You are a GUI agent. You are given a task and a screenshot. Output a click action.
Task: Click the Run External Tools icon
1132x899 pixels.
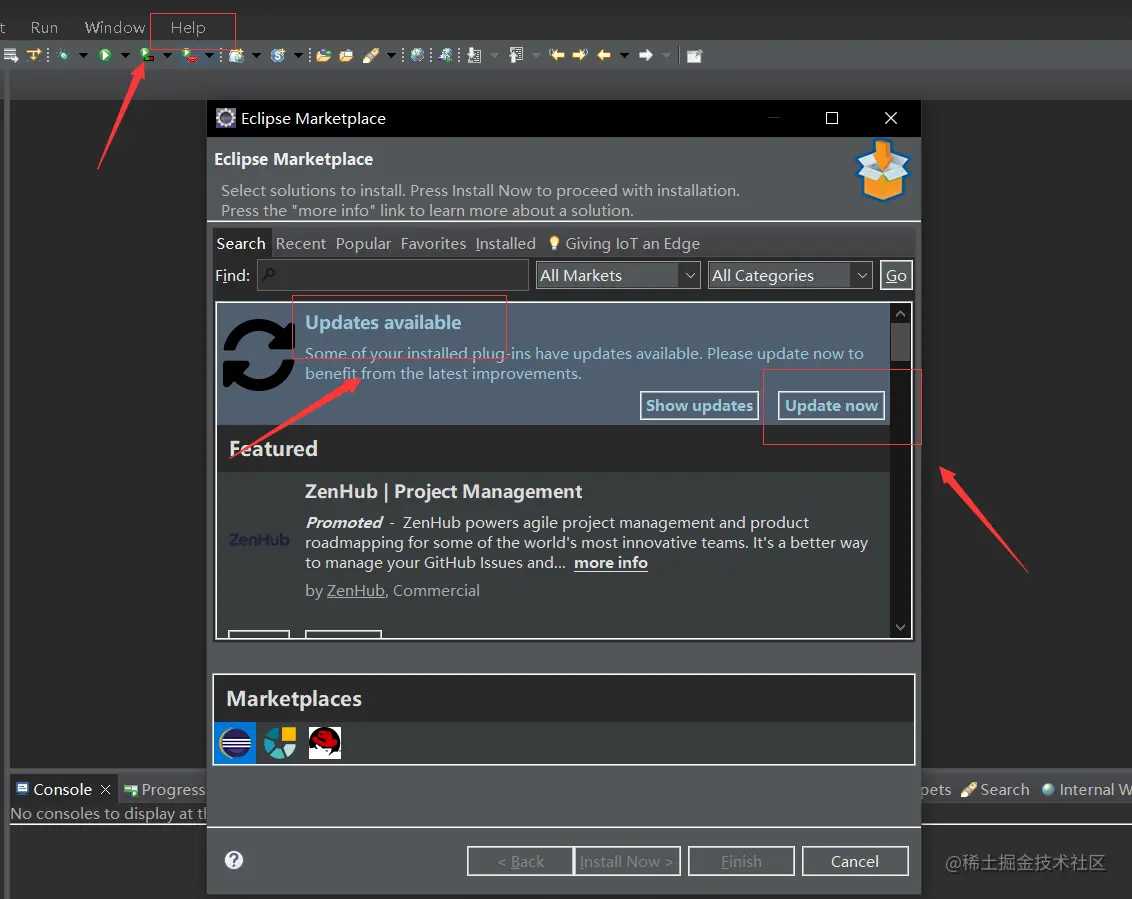(189, 55)
